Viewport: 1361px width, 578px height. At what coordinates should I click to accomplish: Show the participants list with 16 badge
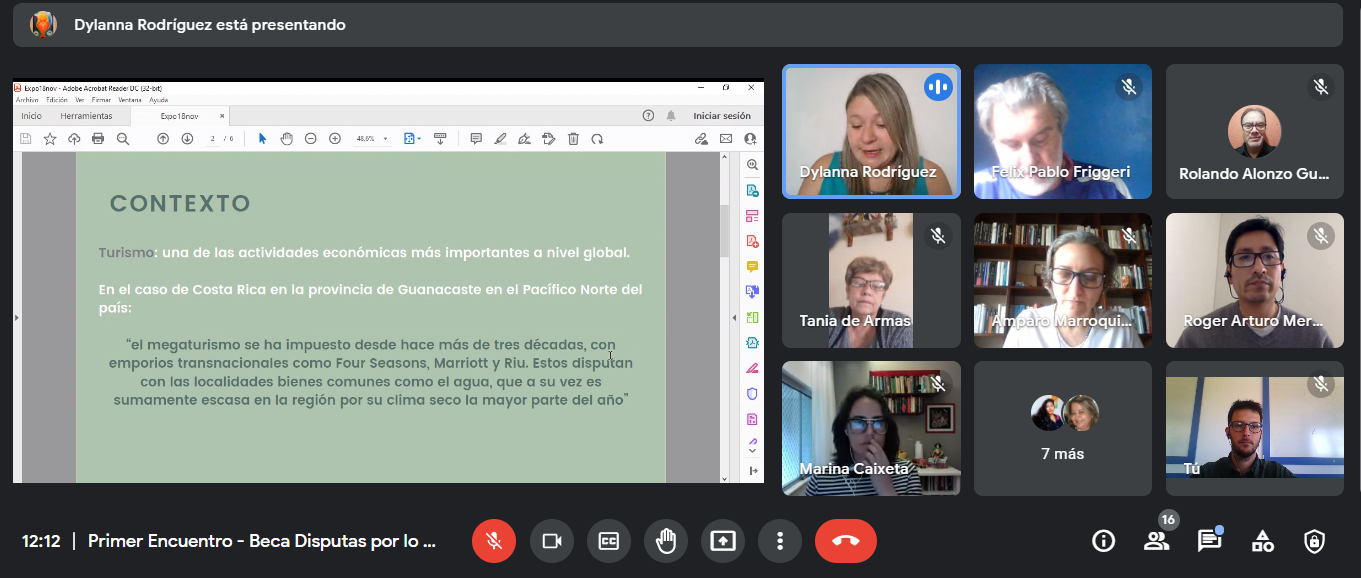[x=1156, y=541]
